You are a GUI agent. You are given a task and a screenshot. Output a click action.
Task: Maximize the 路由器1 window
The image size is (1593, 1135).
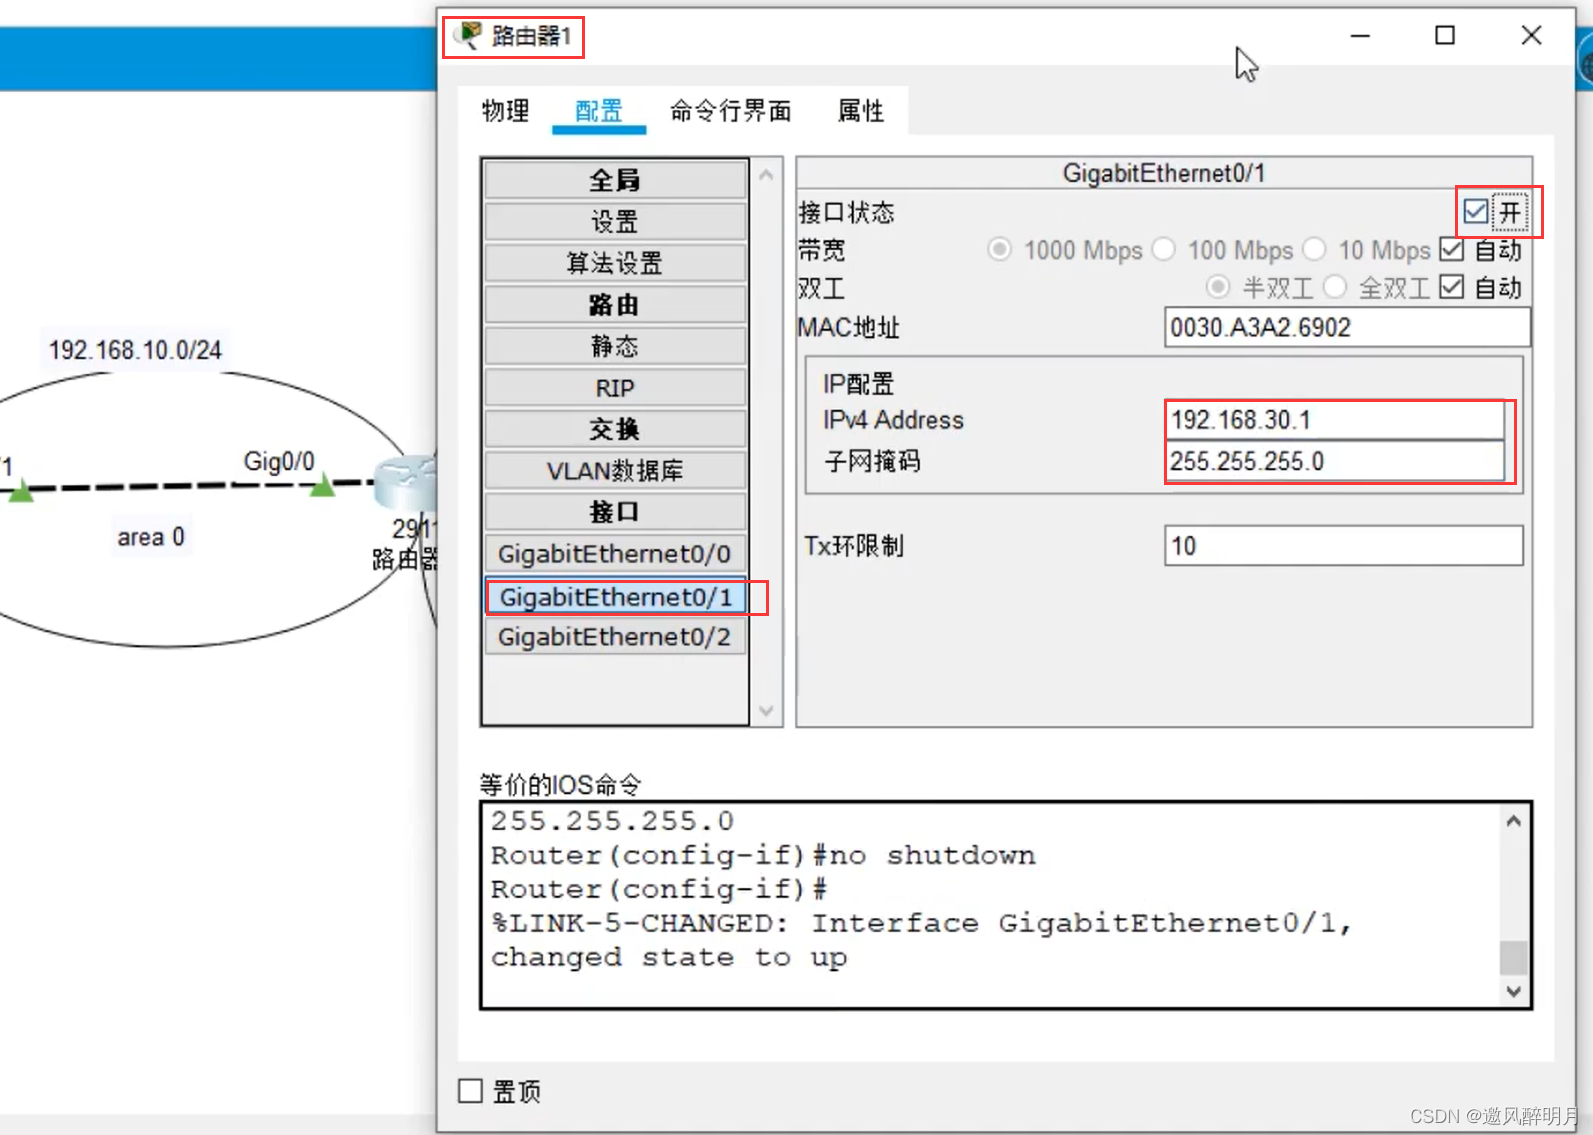1445,35
